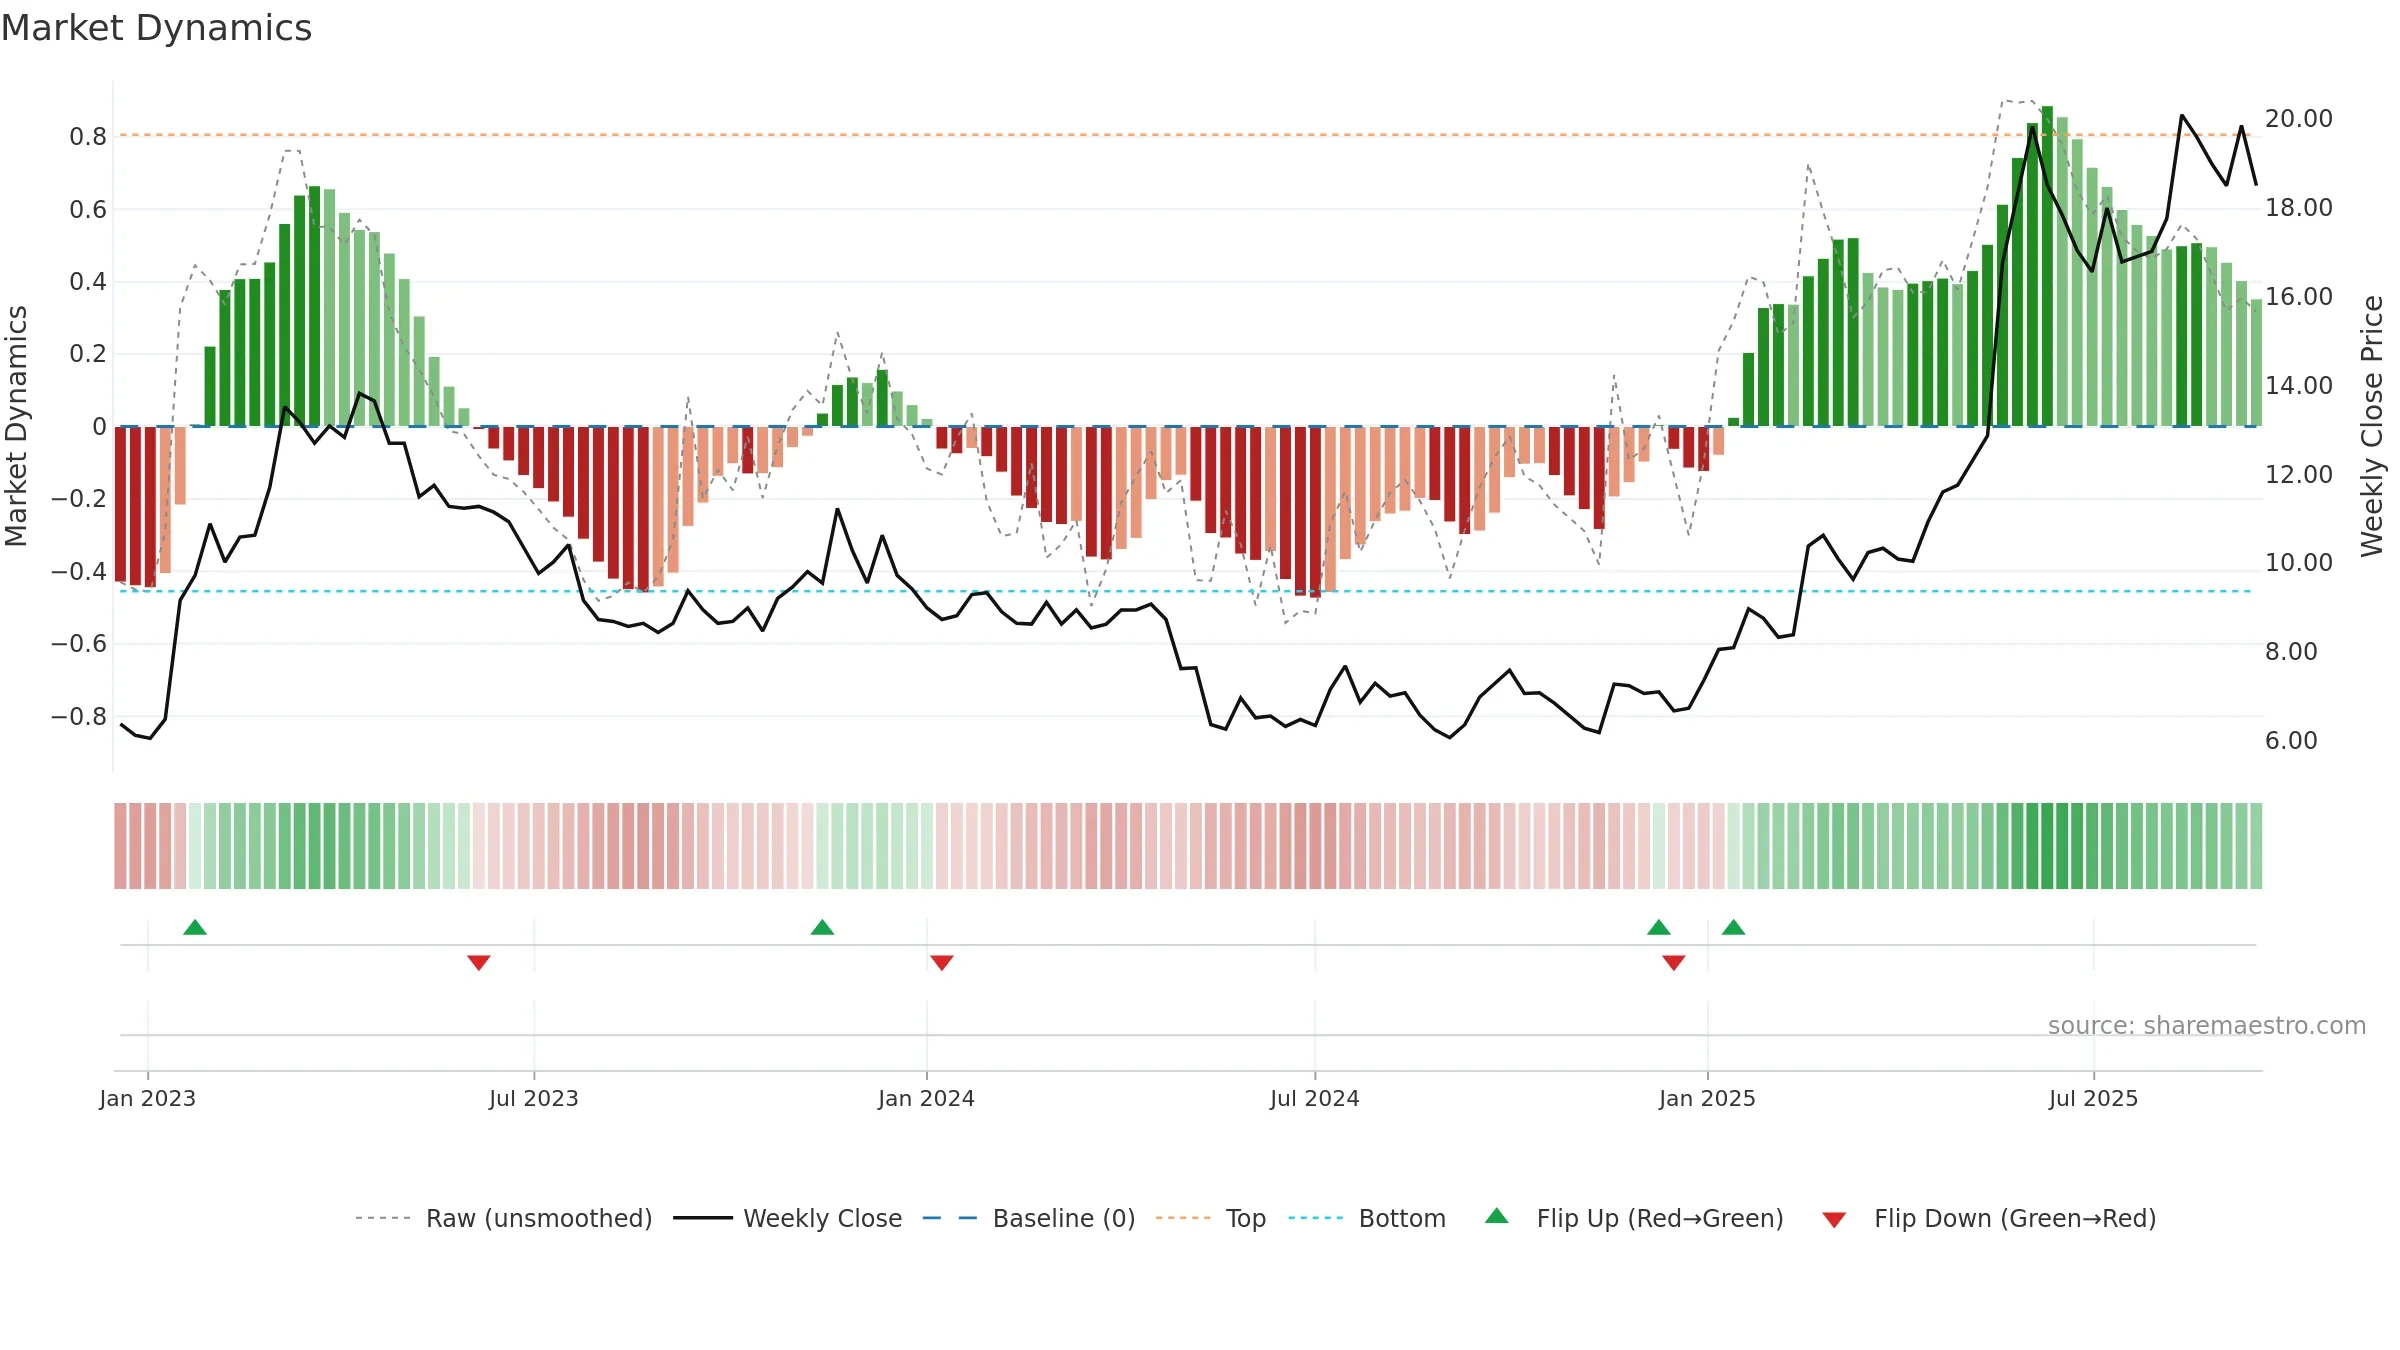Click the sharemaestro.com source text
Viewport: 2400px width, 1350px height.
pyautogui.click(x=2207, y=1025)
